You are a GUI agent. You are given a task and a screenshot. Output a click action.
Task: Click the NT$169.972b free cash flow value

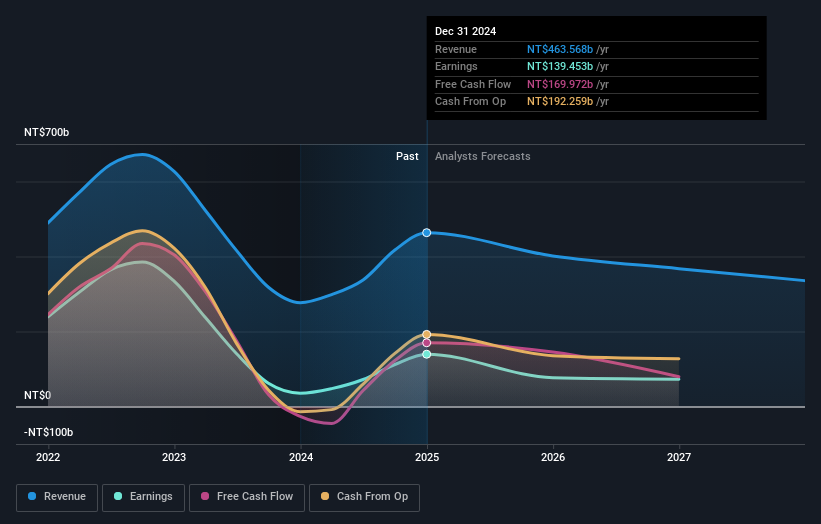[560, 84]
